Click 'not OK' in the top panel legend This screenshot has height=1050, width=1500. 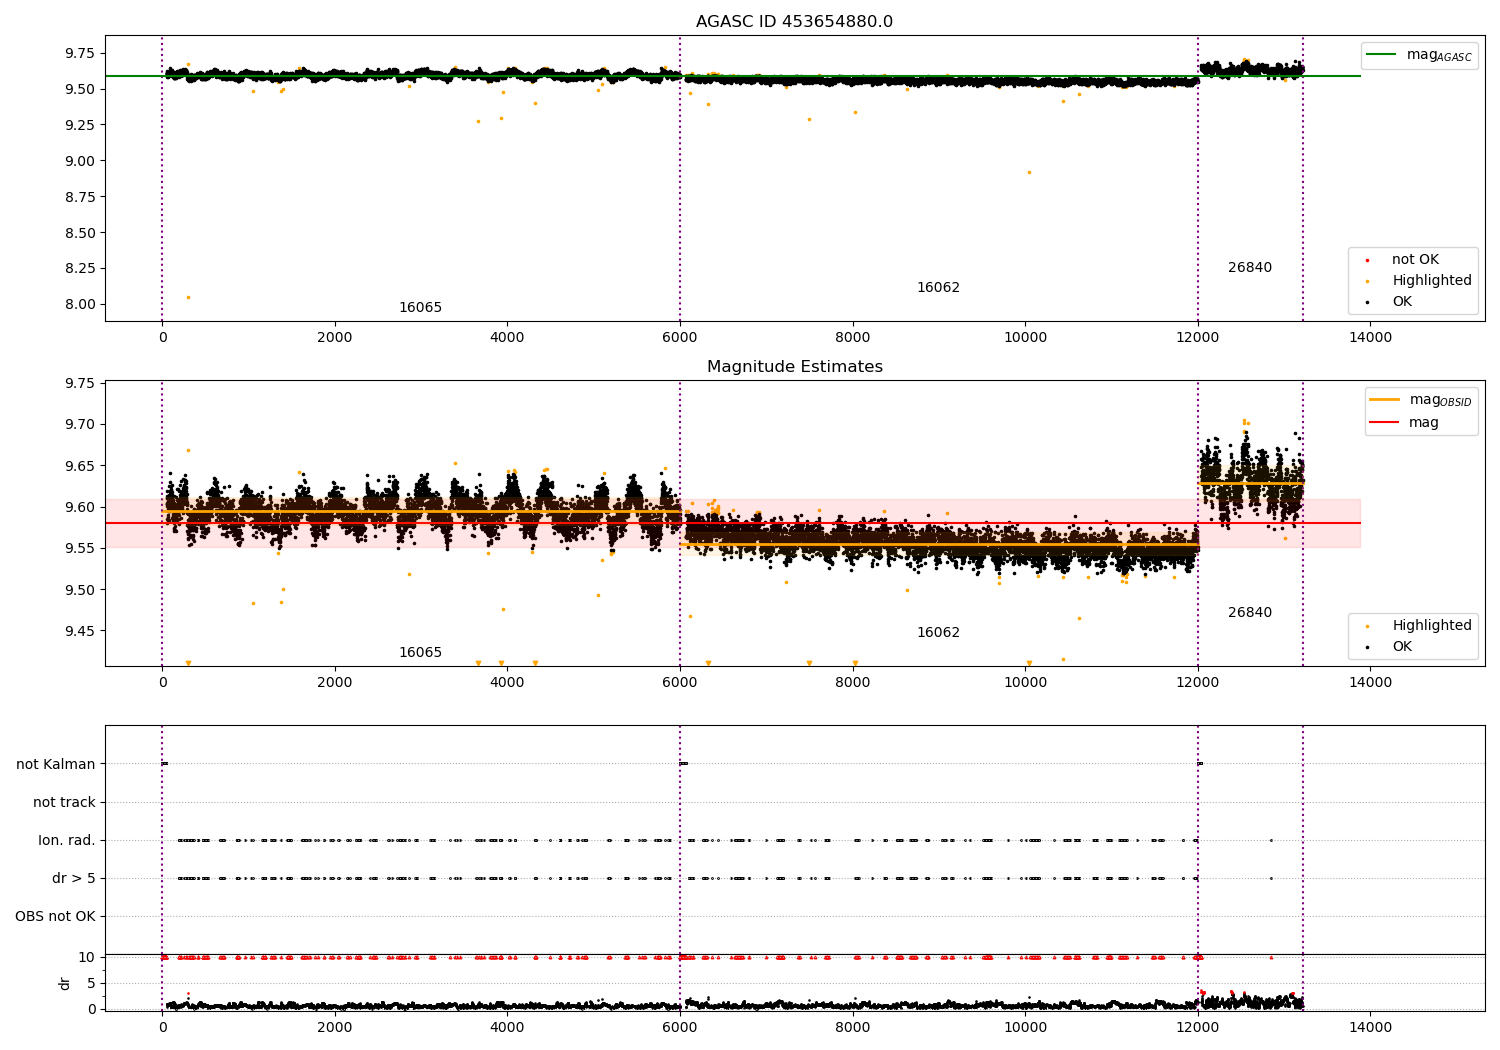1415,259
